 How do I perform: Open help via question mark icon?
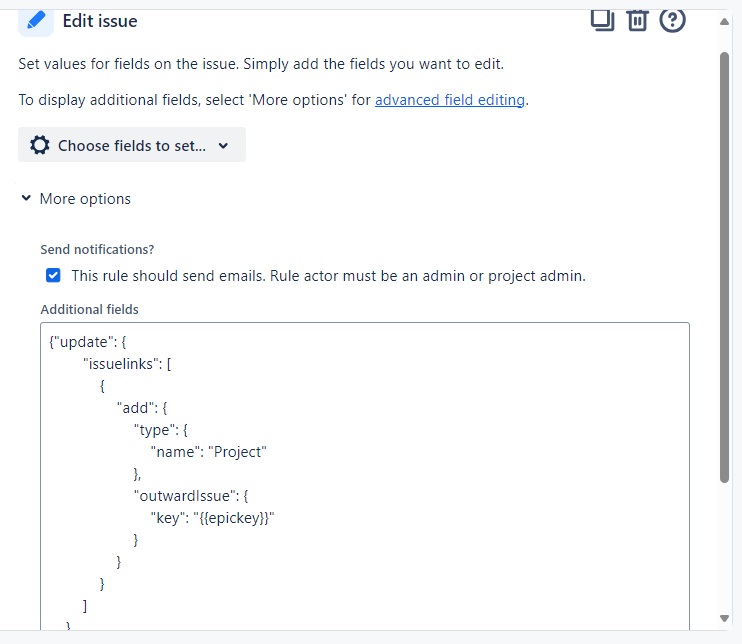672,20
